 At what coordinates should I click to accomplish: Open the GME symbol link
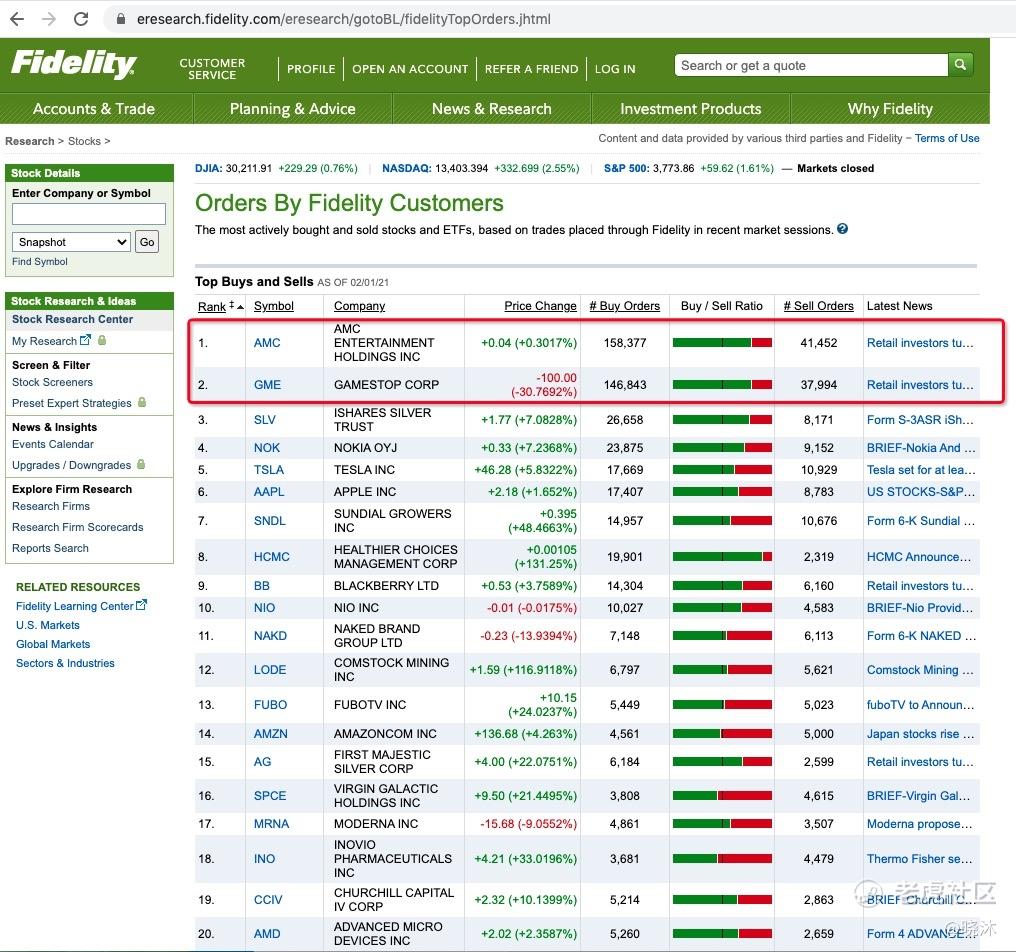[x=267, y=385]
